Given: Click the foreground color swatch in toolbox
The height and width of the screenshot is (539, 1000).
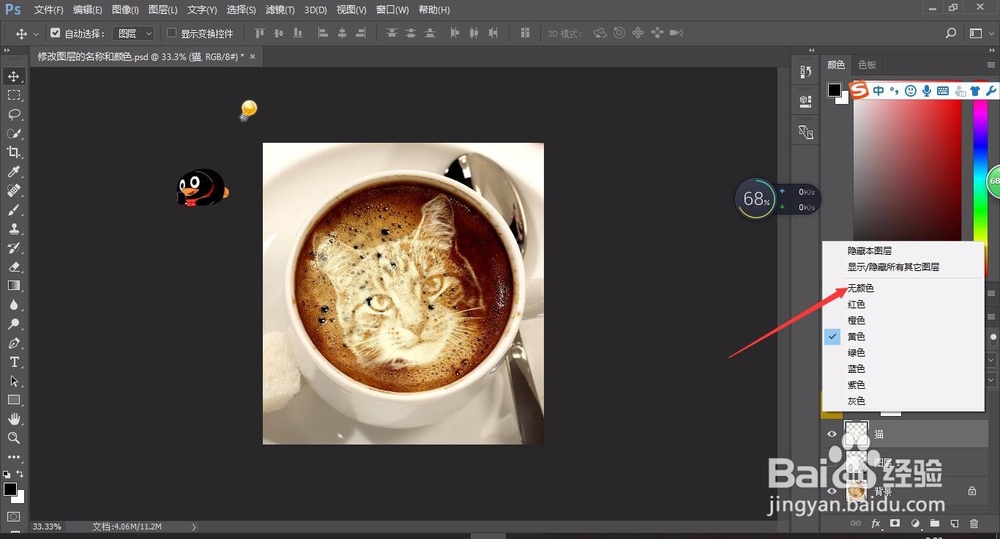Looking at the screenshot, I should (x=10, y=489).
